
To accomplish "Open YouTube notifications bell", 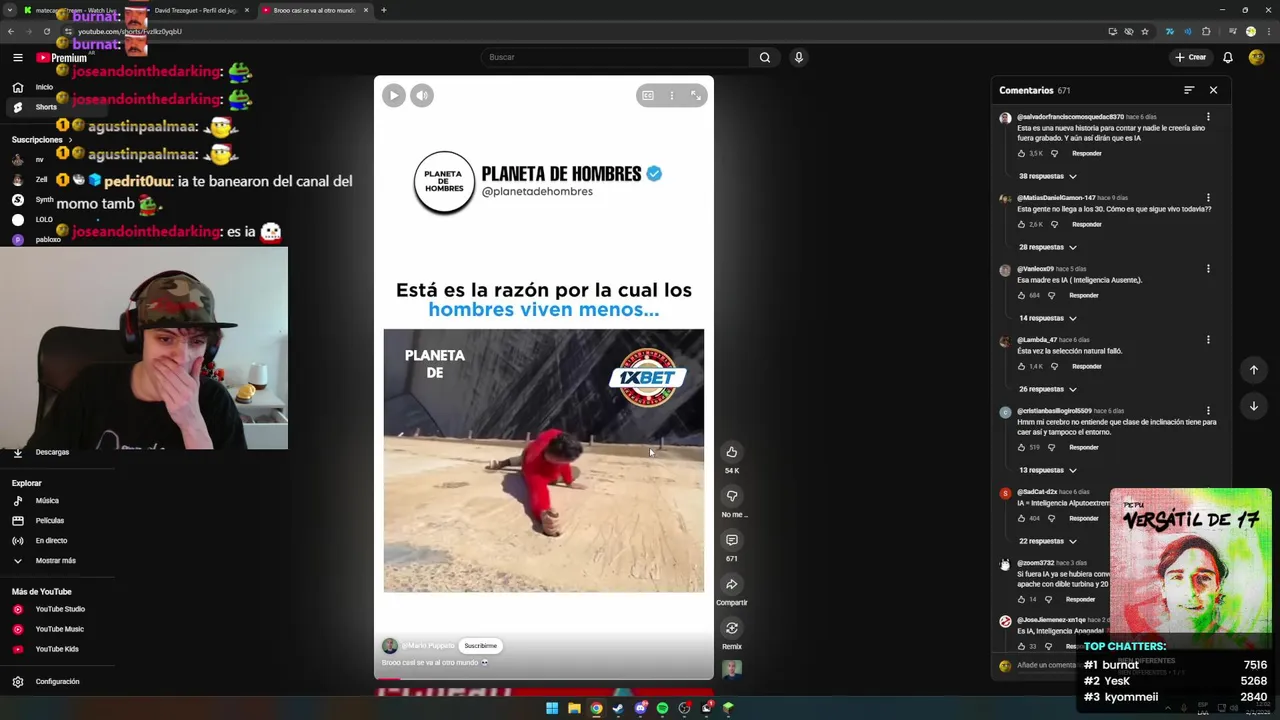I will (1228, 57).
